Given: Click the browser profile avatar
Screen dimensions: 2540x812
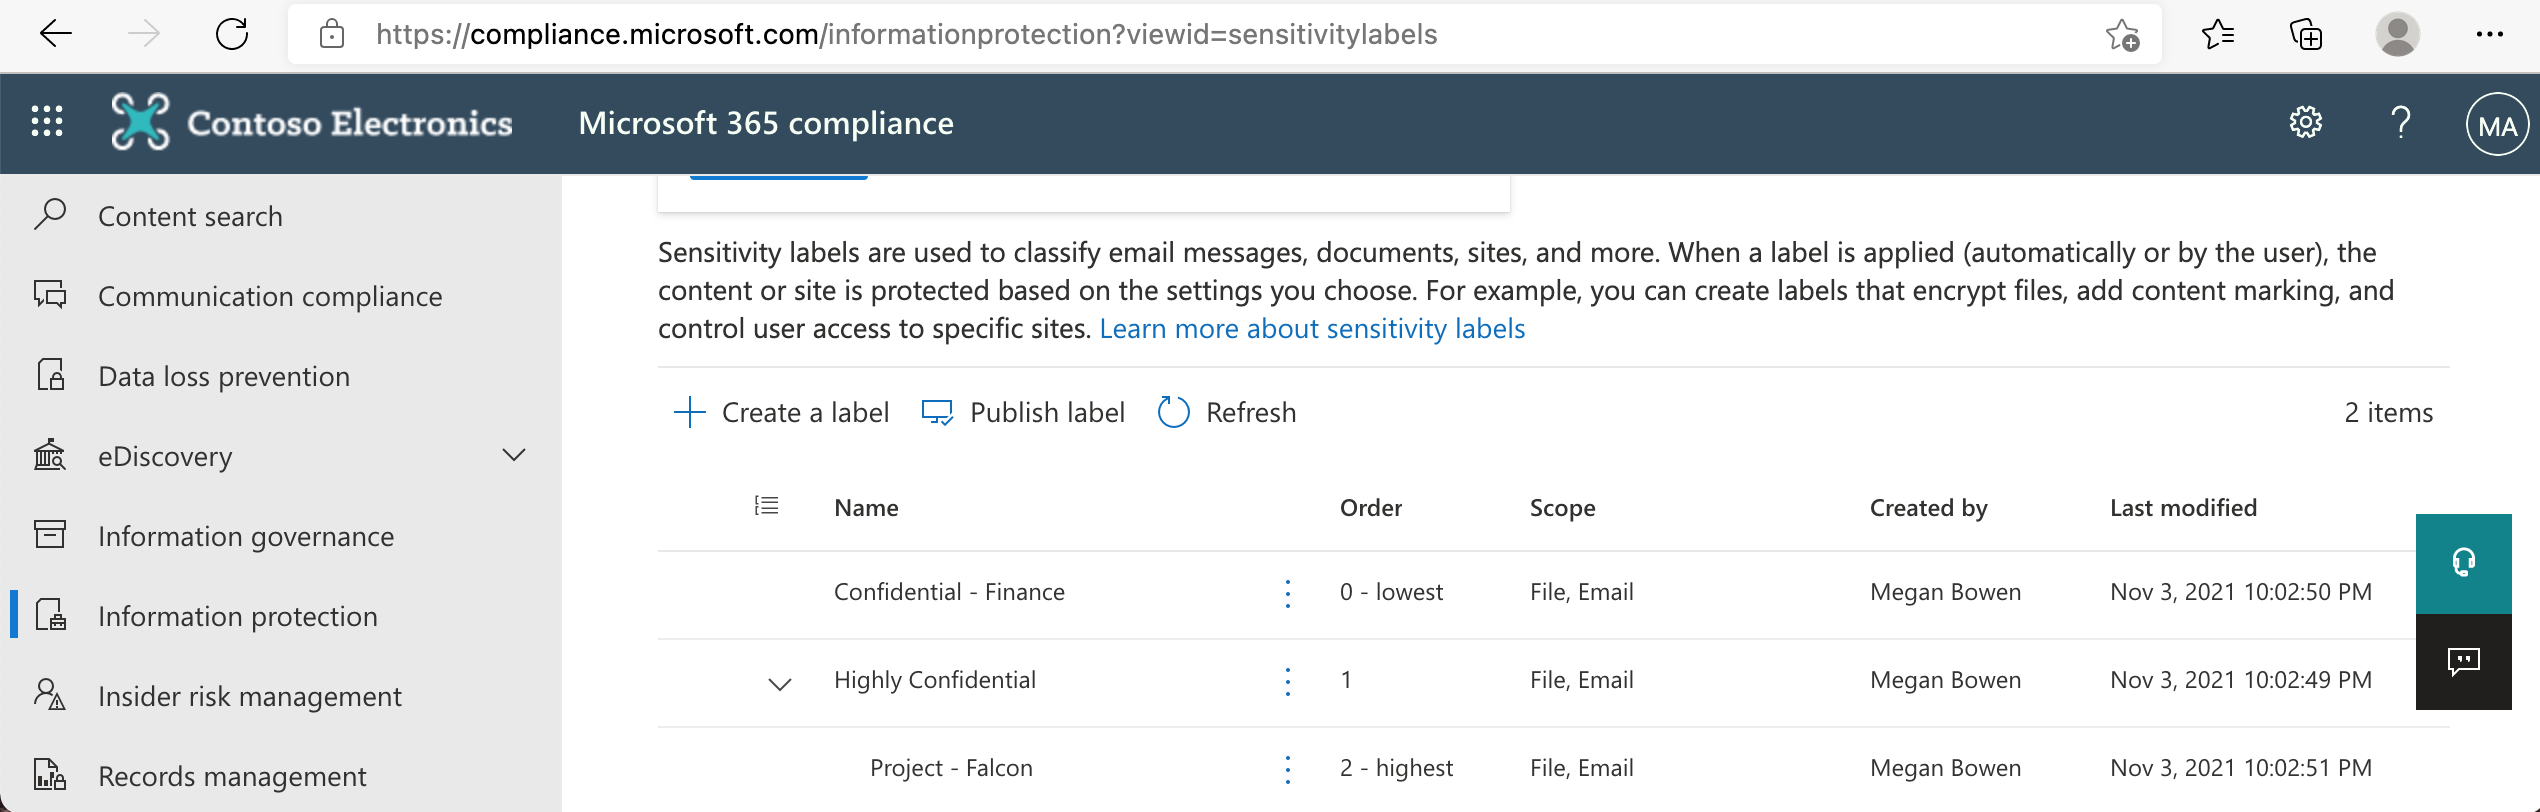Looking at the screenshot, I should (2397, 34).
